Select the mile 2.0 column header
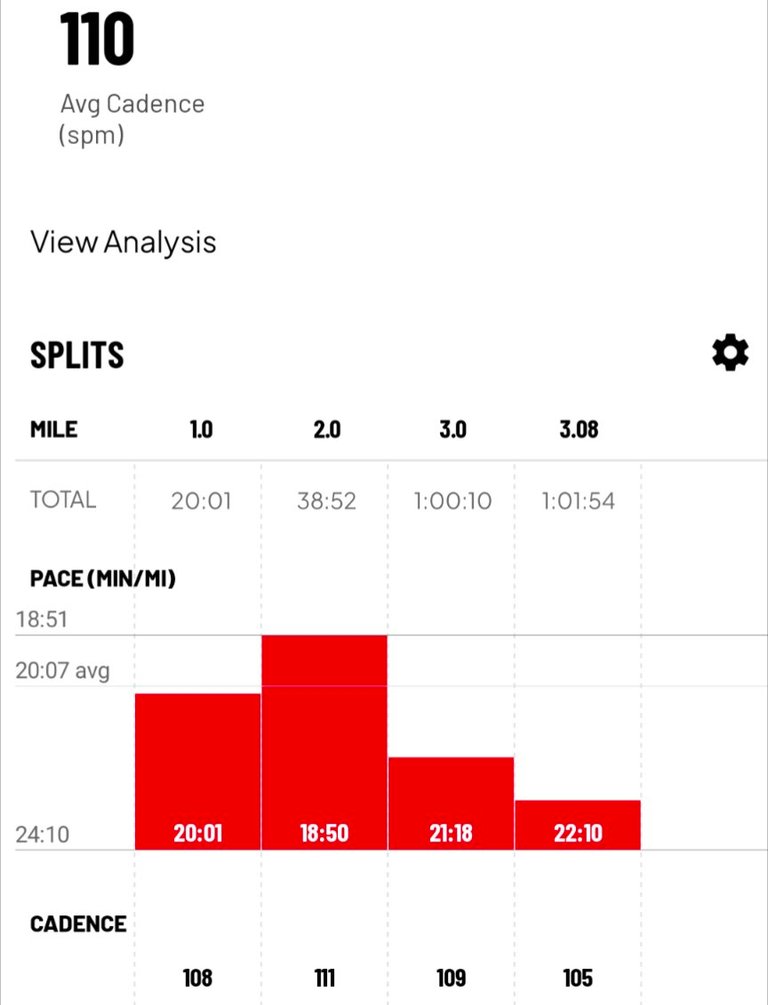 [x=327, y=430]
